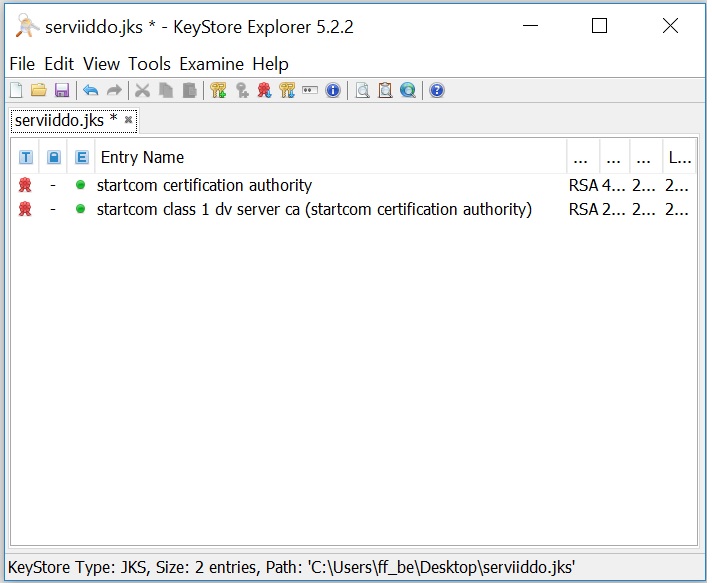
Task: Click the lock status column header
Action: [54, 157]
